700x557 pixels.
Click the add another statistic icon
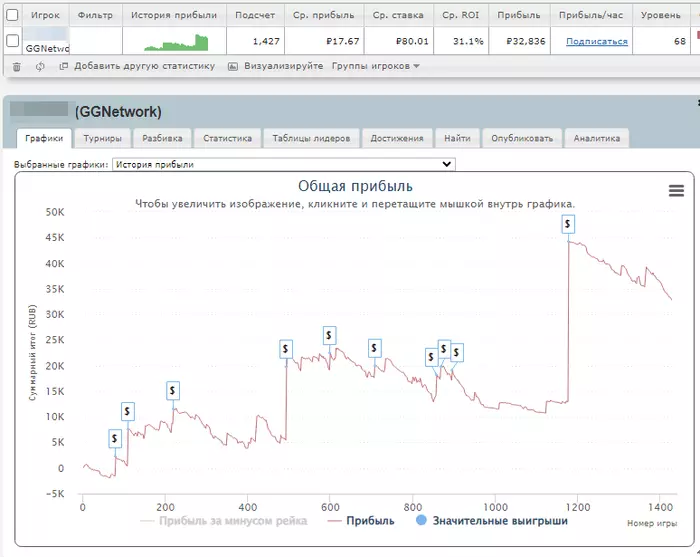64,66
